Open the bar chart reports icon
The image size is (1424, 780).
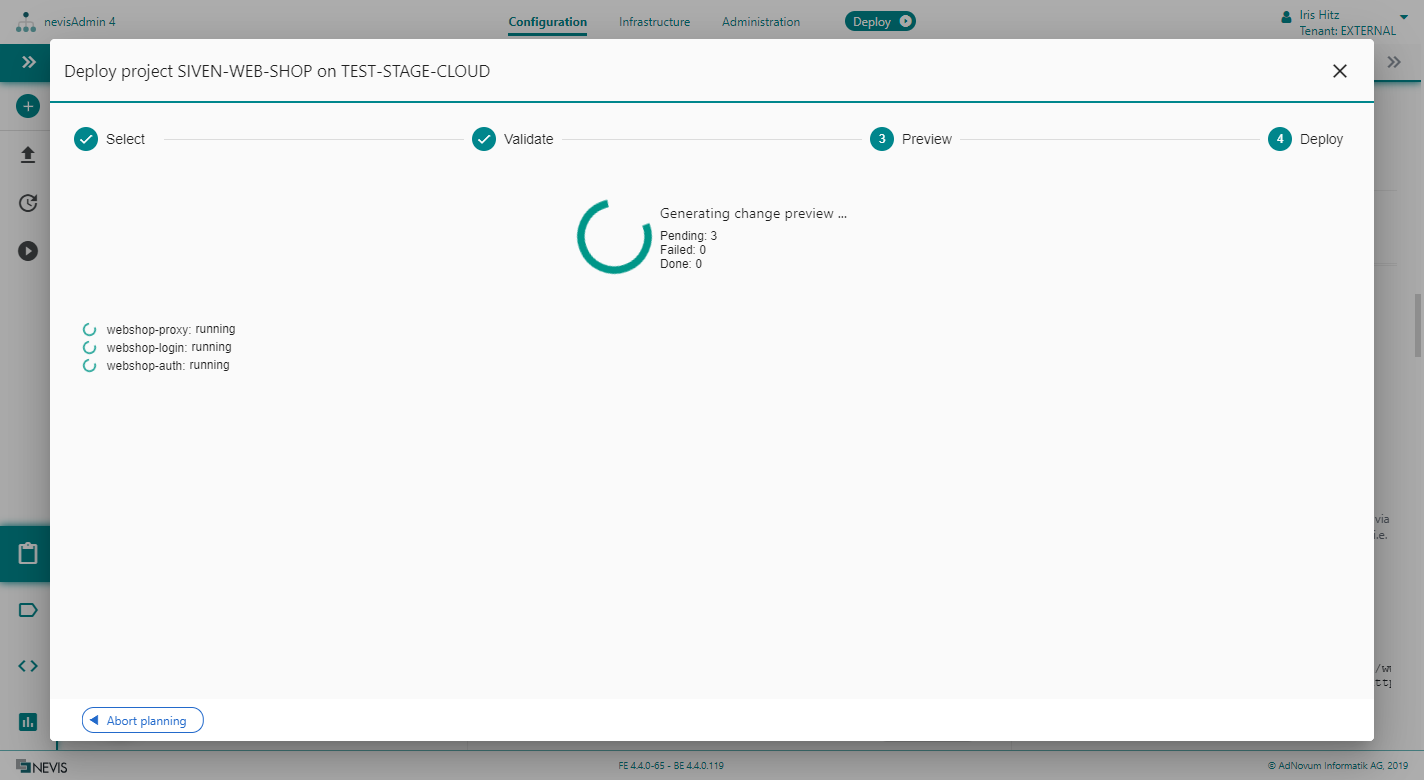[x=28, y=721]
